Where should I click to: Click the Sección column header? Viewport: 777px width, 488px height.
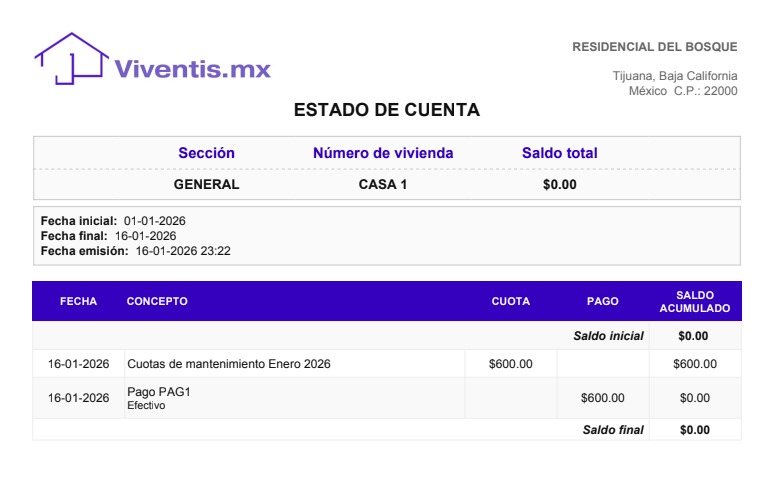[206, 153]
